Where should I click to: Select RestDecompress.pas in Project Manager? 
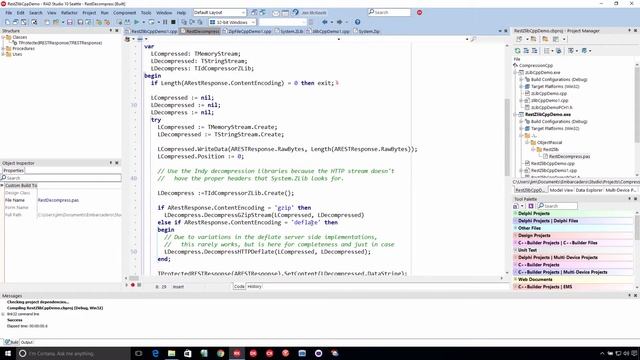569,156
